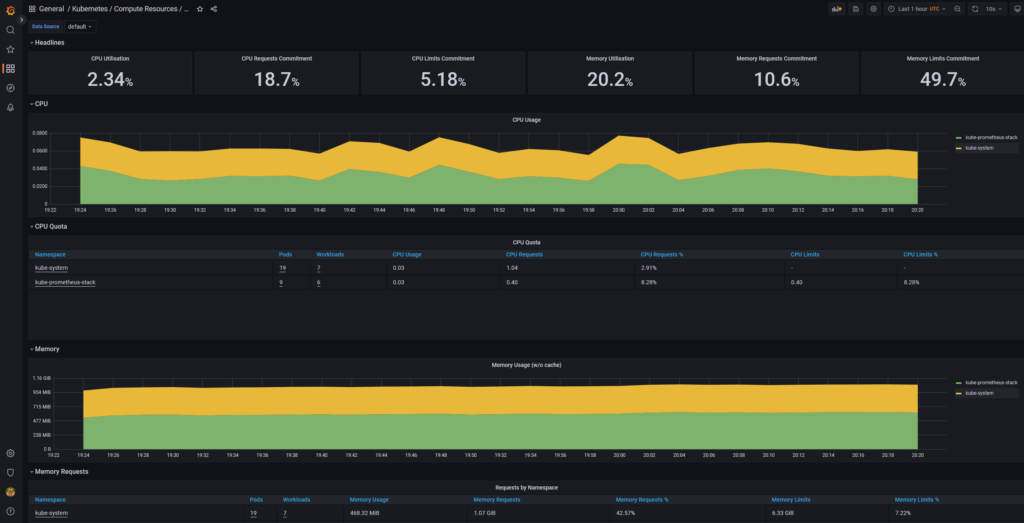This screenshot has width=1024, height=523.
Task: Open Requests by Namespace panel title
Action: 526,488
